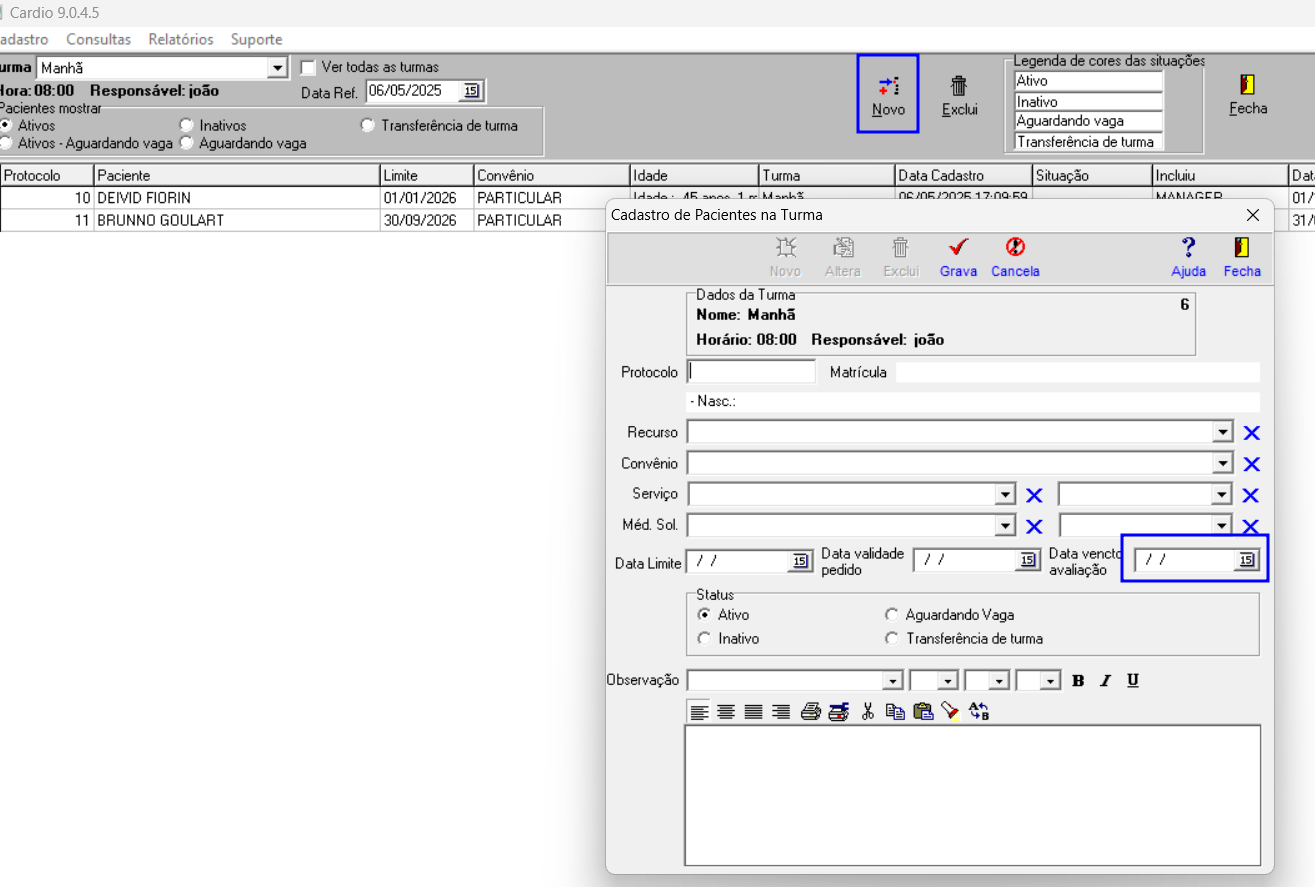Clear the first Serviço field with X
Screen dimensions: 1315x887
(1034, 495)
